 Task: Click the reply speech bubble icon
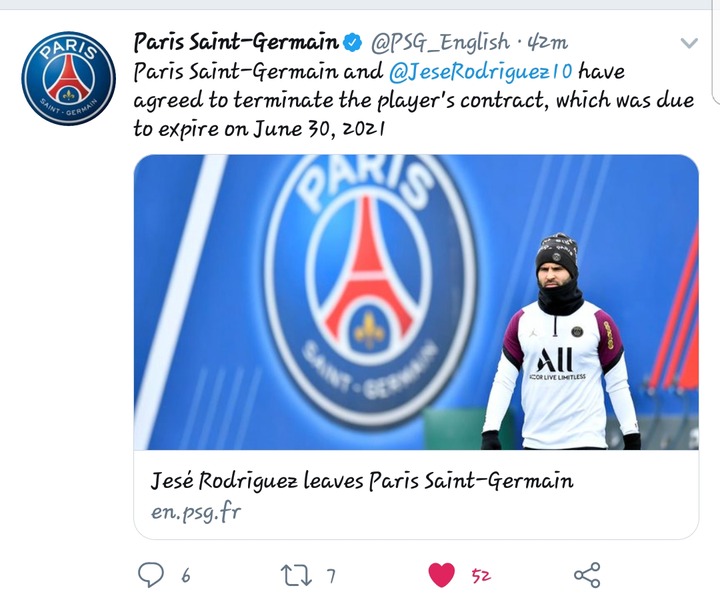(x=151, y=575)
